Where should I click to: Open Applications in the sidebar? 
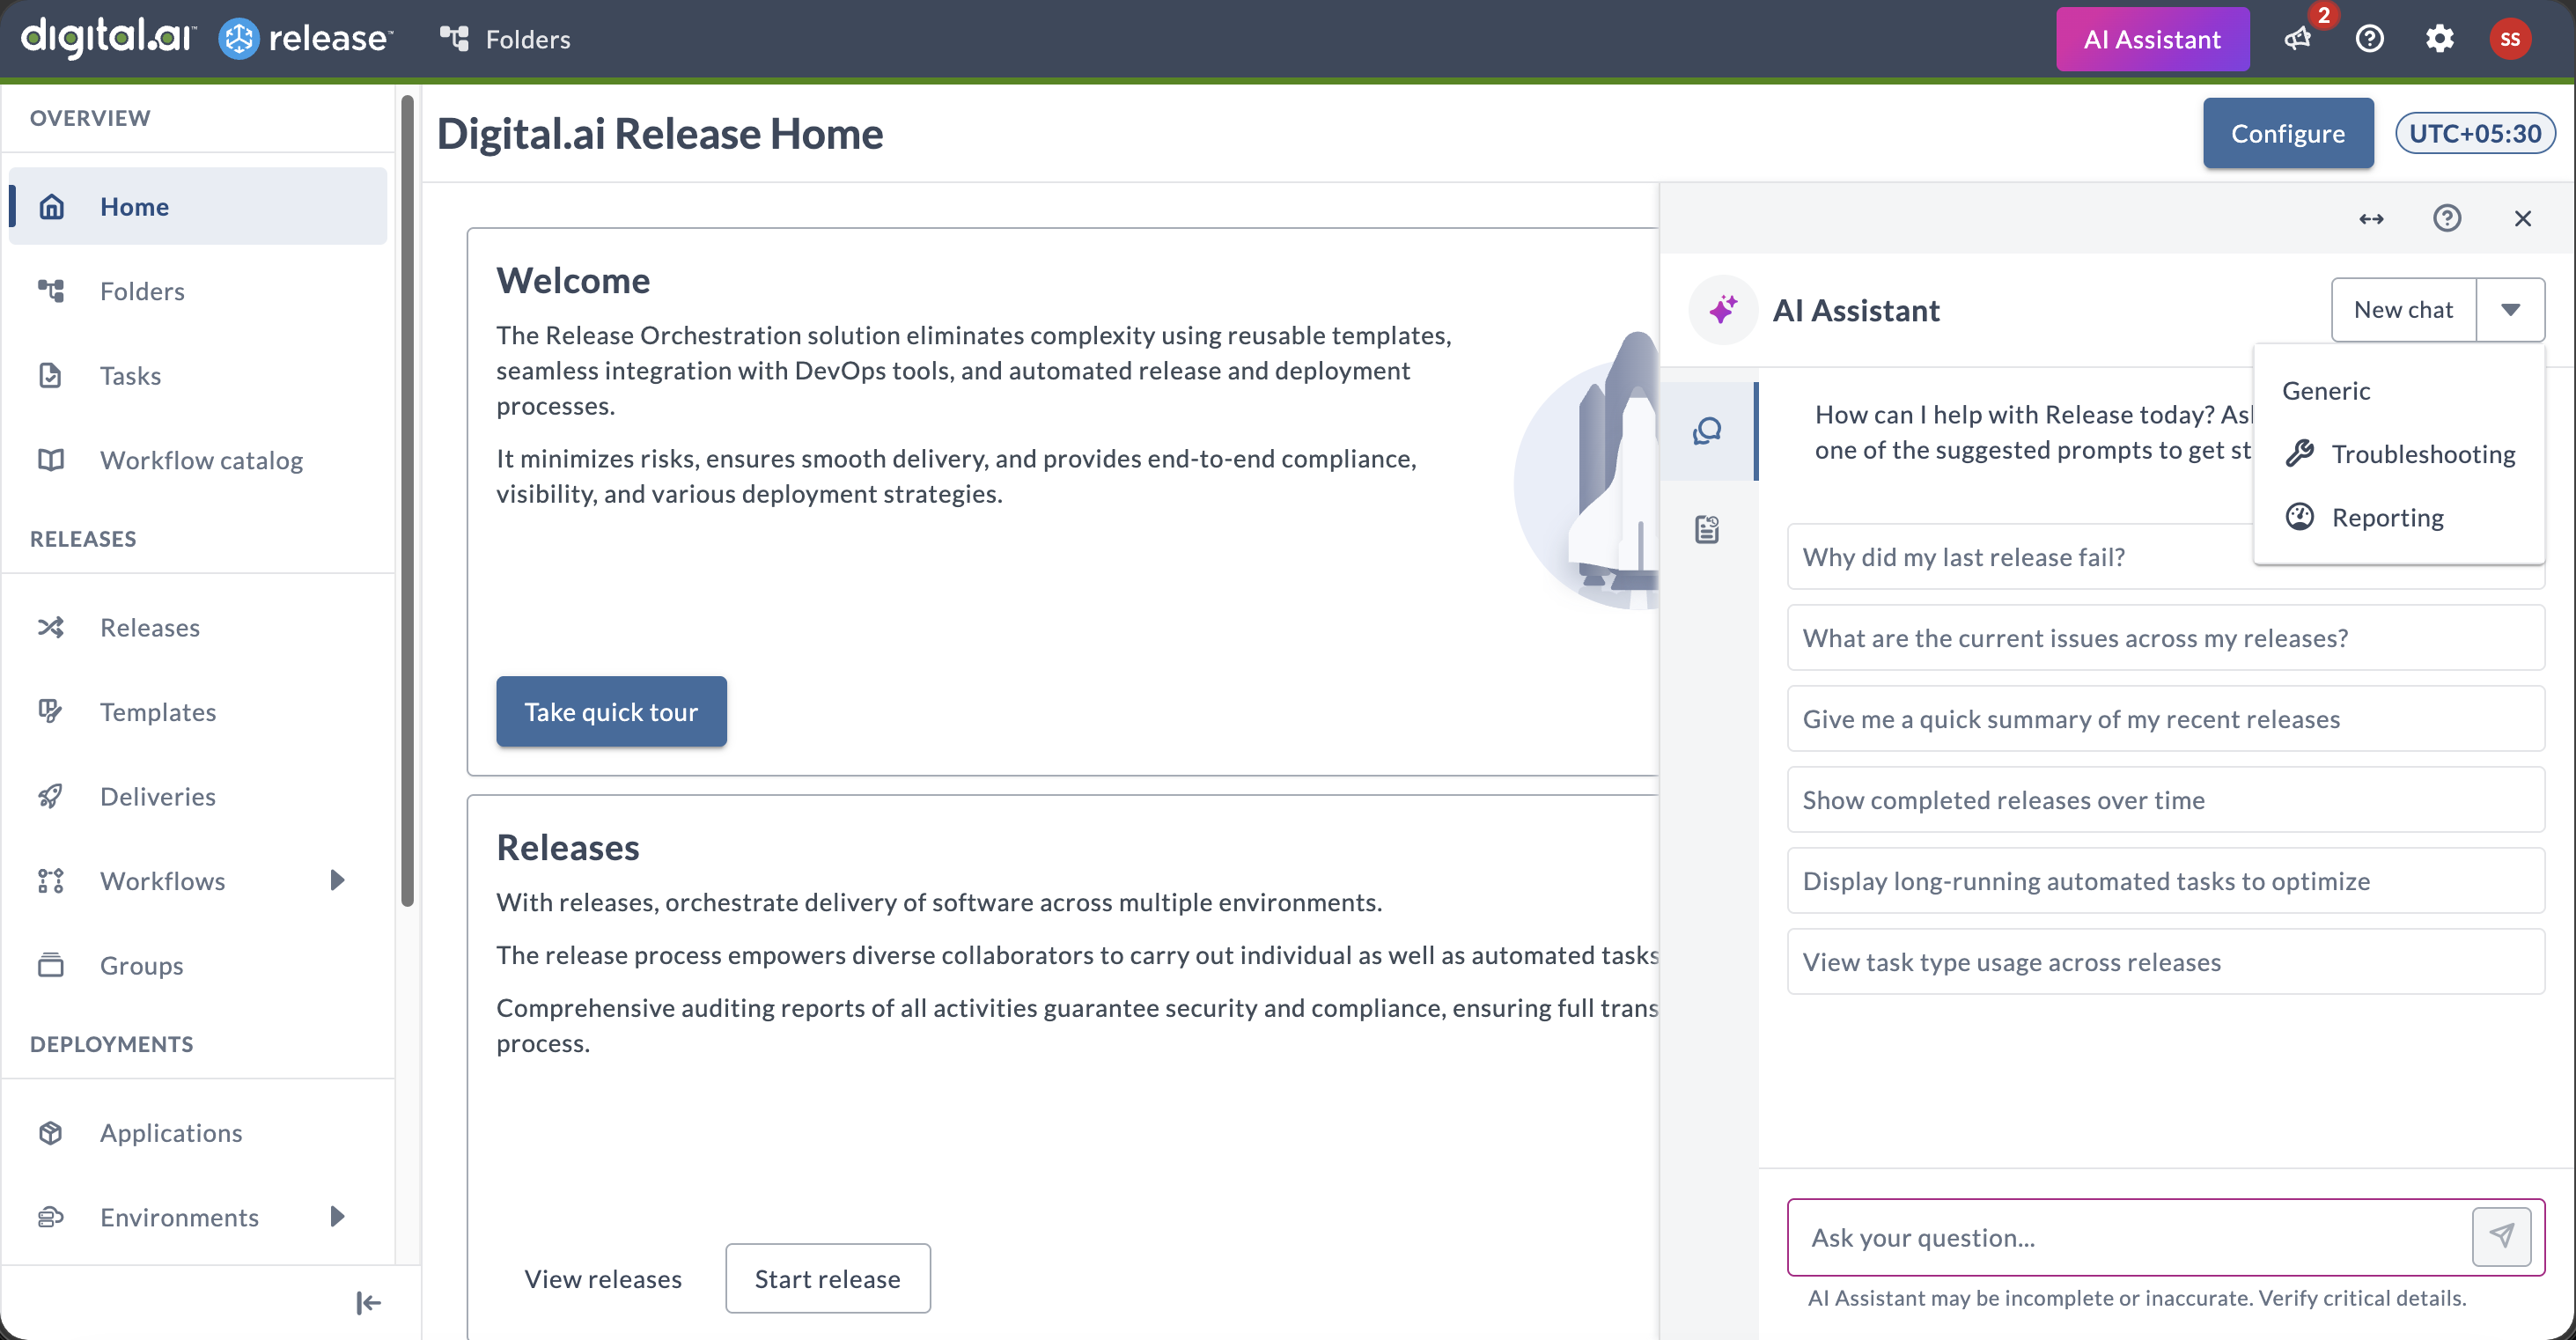tap(198, 1132)
